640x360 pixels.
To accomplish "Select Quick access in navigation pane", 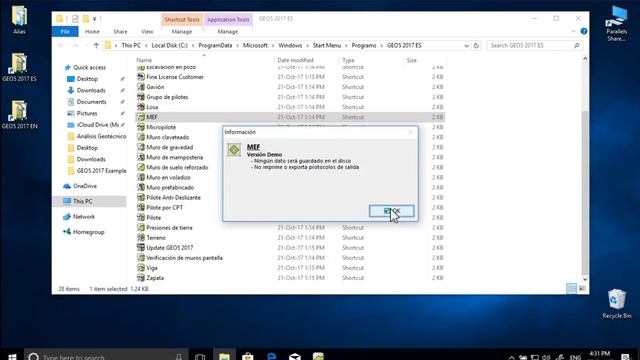I will 89,67.
